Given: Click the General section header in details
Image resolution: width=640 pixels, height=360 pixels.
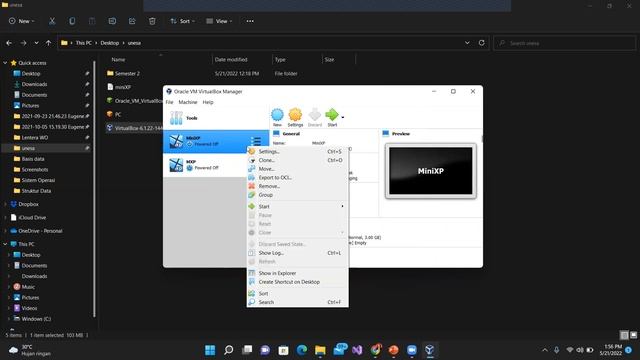Looking at the screenshot, I should click(291, 133).
